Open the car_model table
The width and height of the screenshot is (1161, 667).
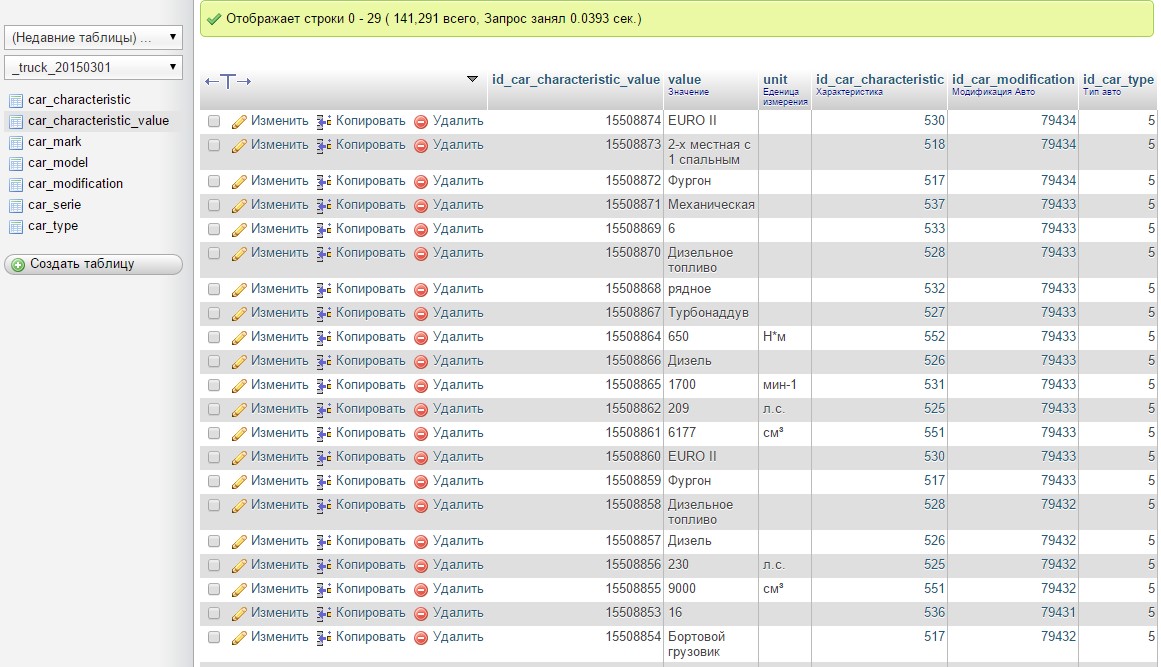pos(58,163)
